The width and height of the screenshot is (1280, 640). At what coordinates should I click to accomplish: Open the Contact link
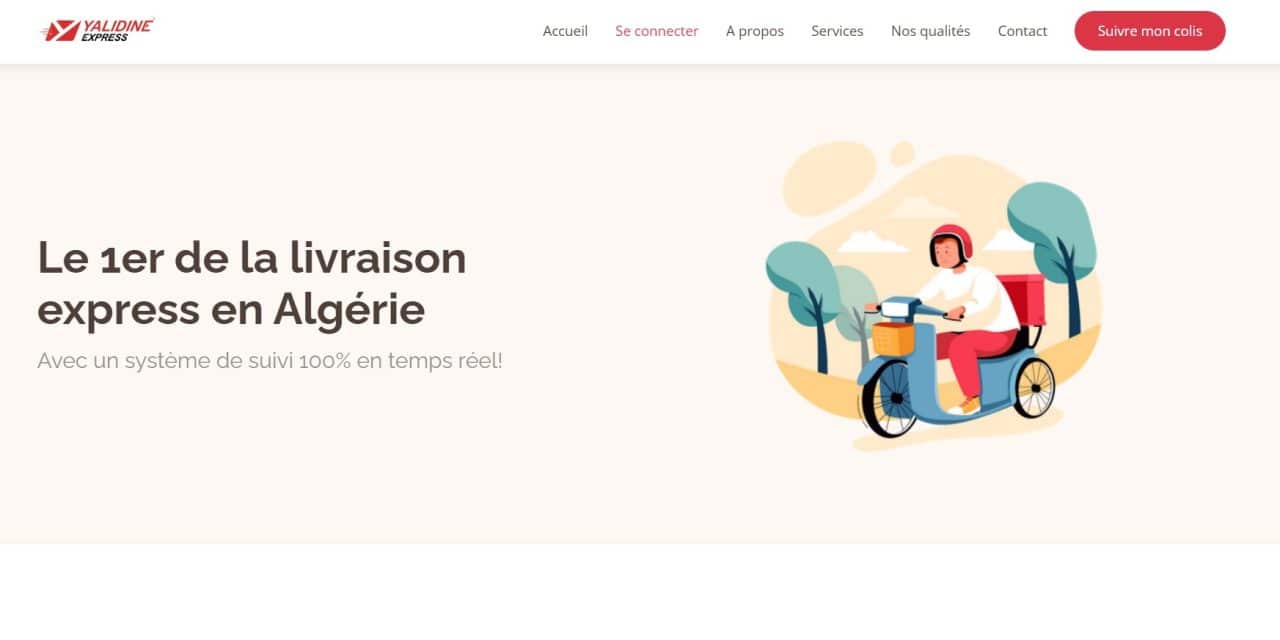pos(1022,31)
